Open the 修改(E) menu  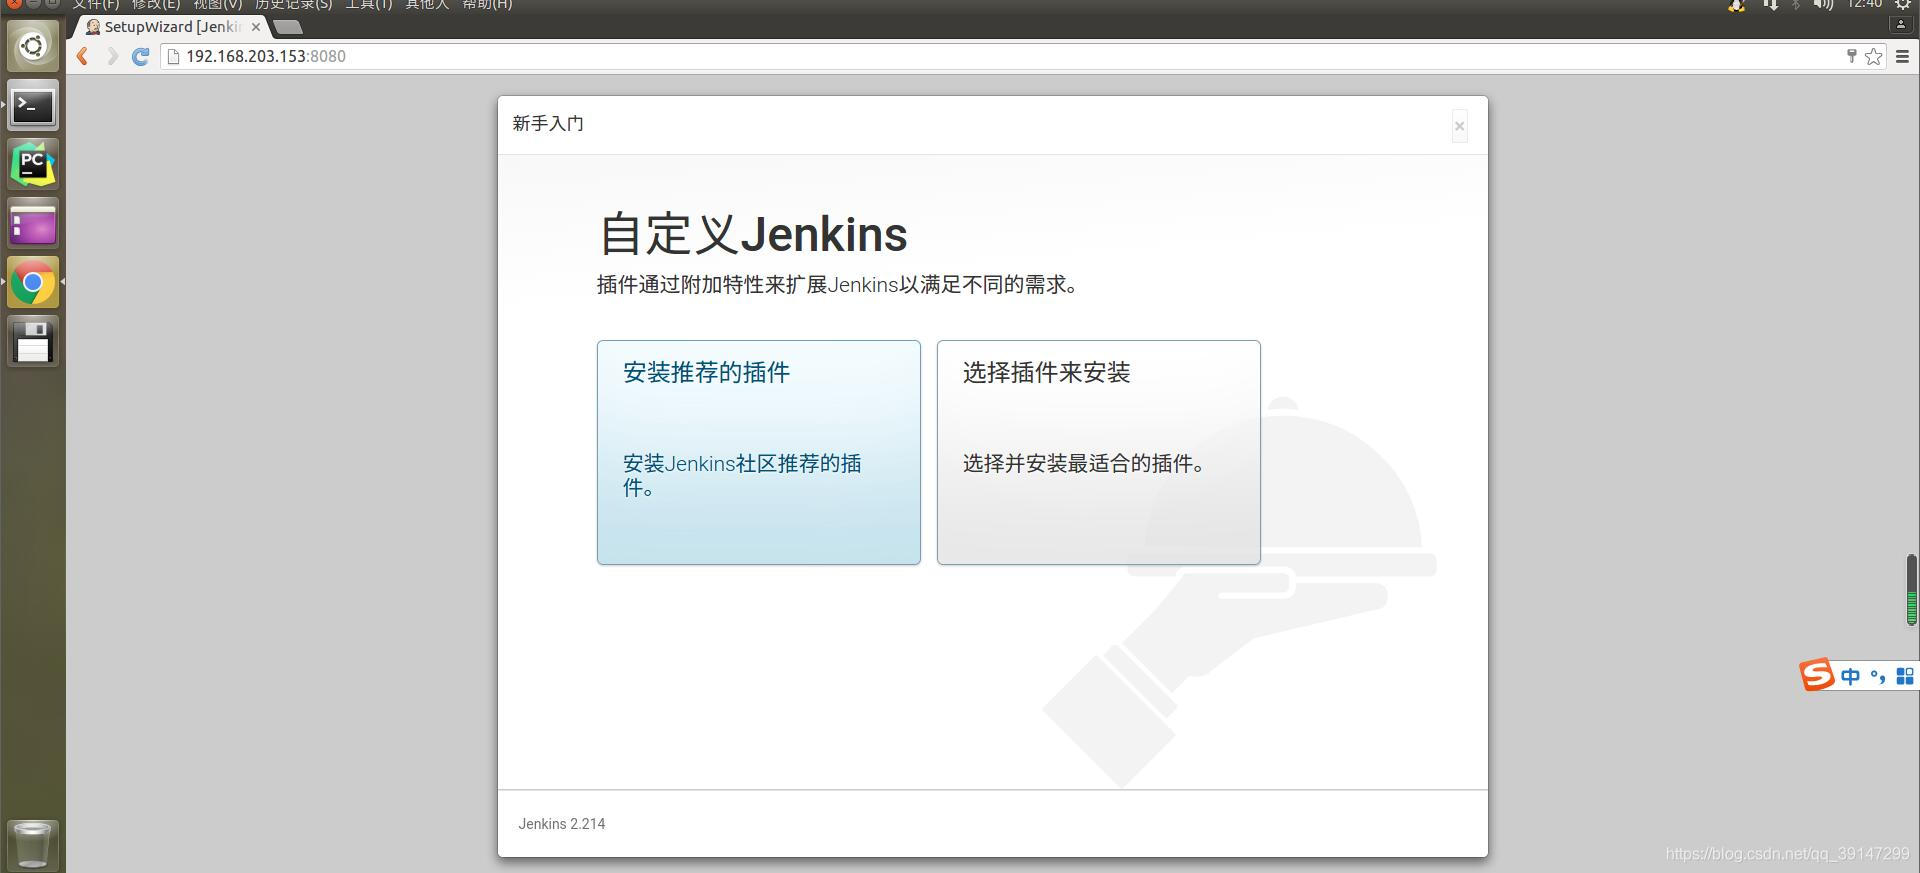click(x=156, y=5)
